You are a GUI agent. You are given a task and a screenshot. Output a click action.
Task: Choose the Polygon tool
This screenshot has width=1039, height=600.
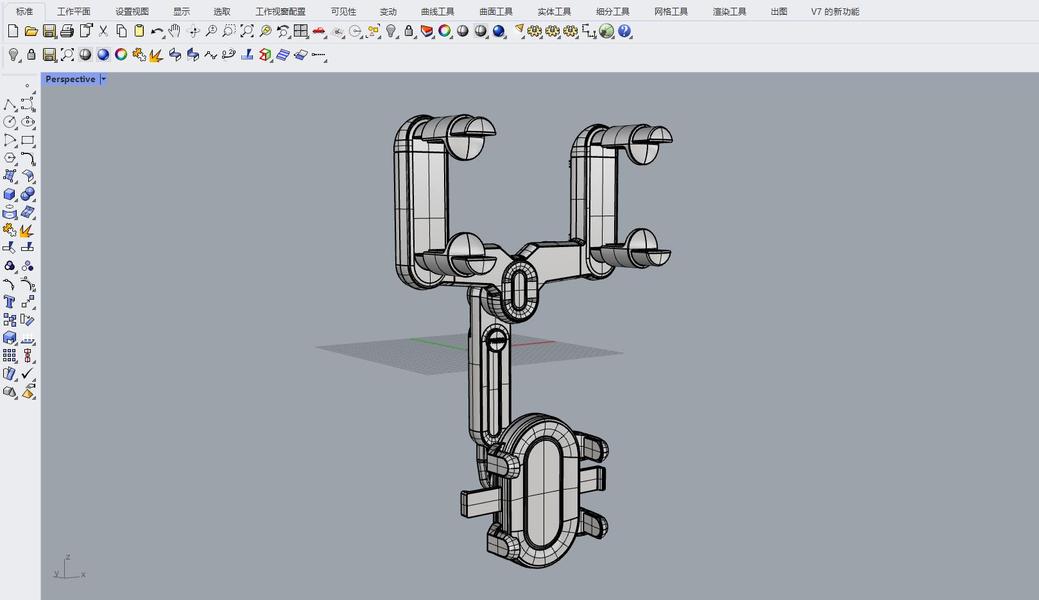click(x=9, y=158)
